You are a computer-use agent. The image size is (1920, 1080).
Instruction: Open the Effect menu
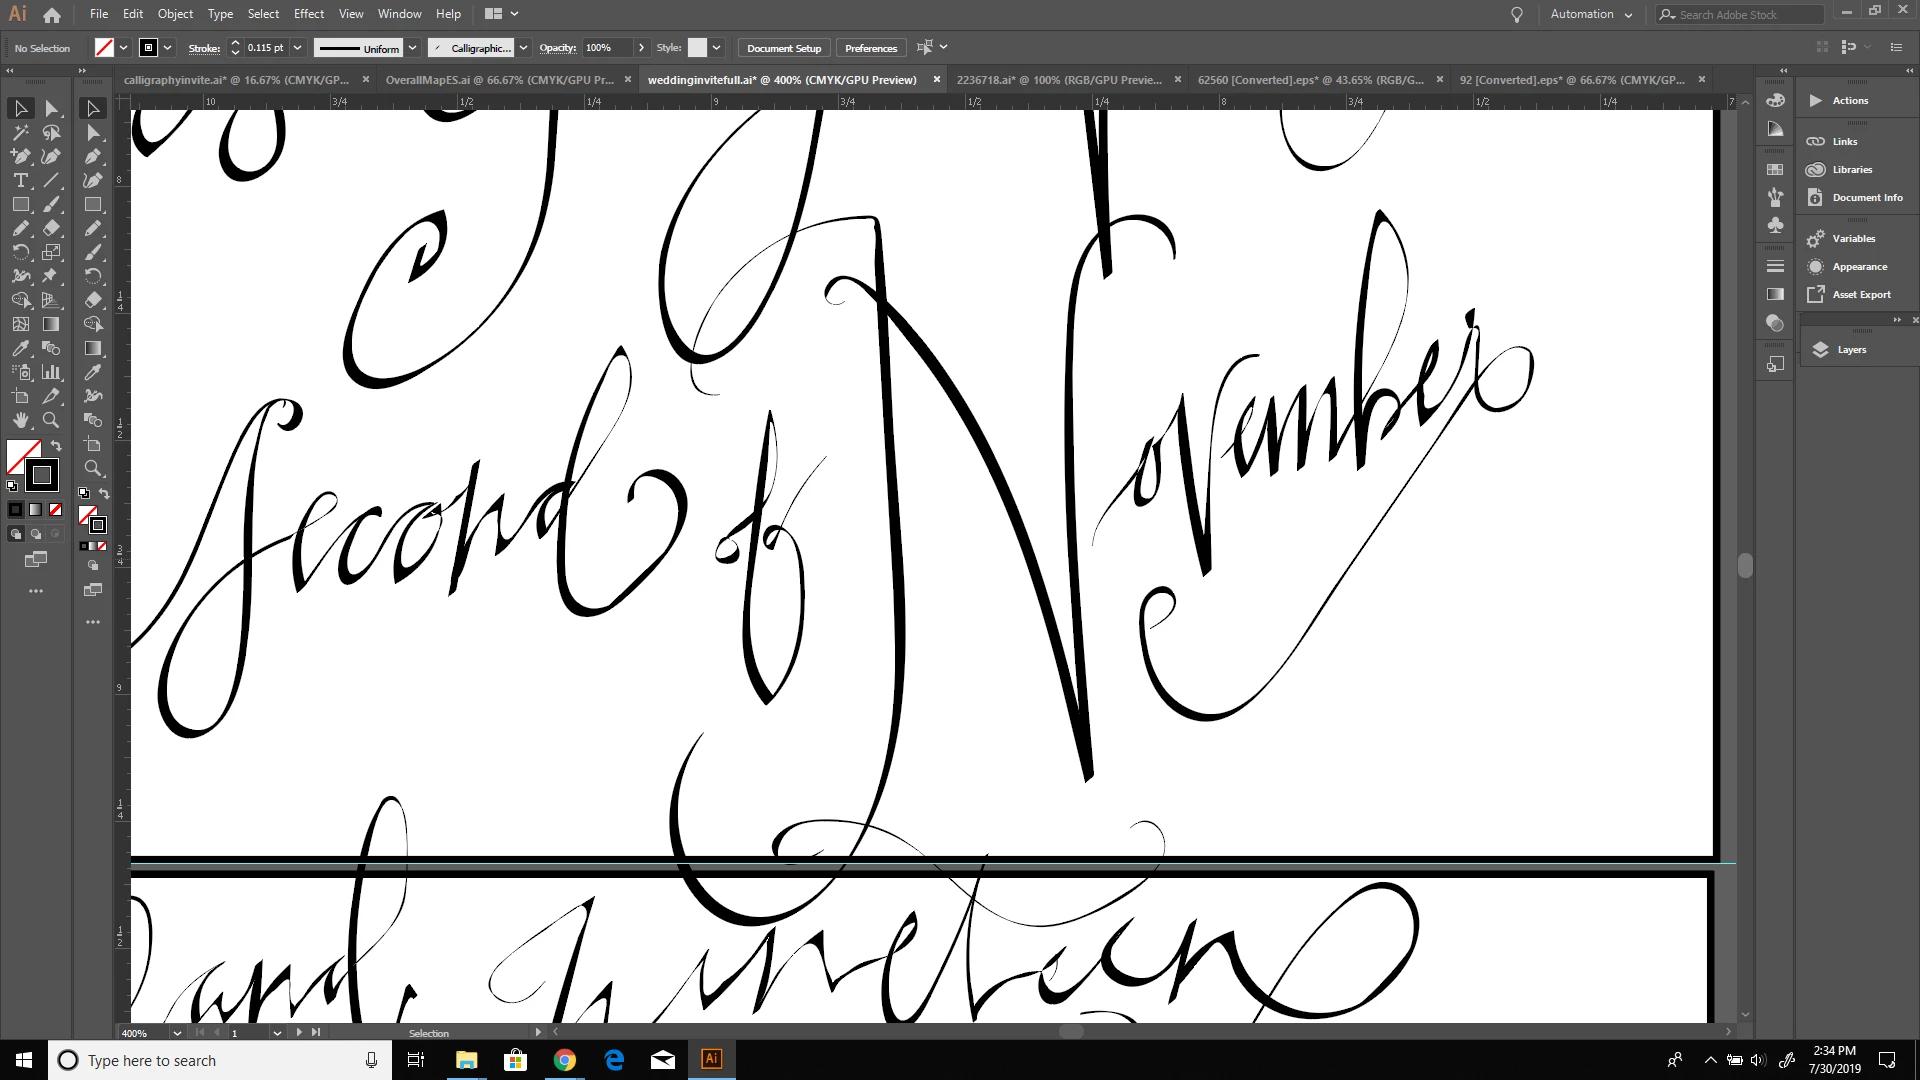[309, 14]
